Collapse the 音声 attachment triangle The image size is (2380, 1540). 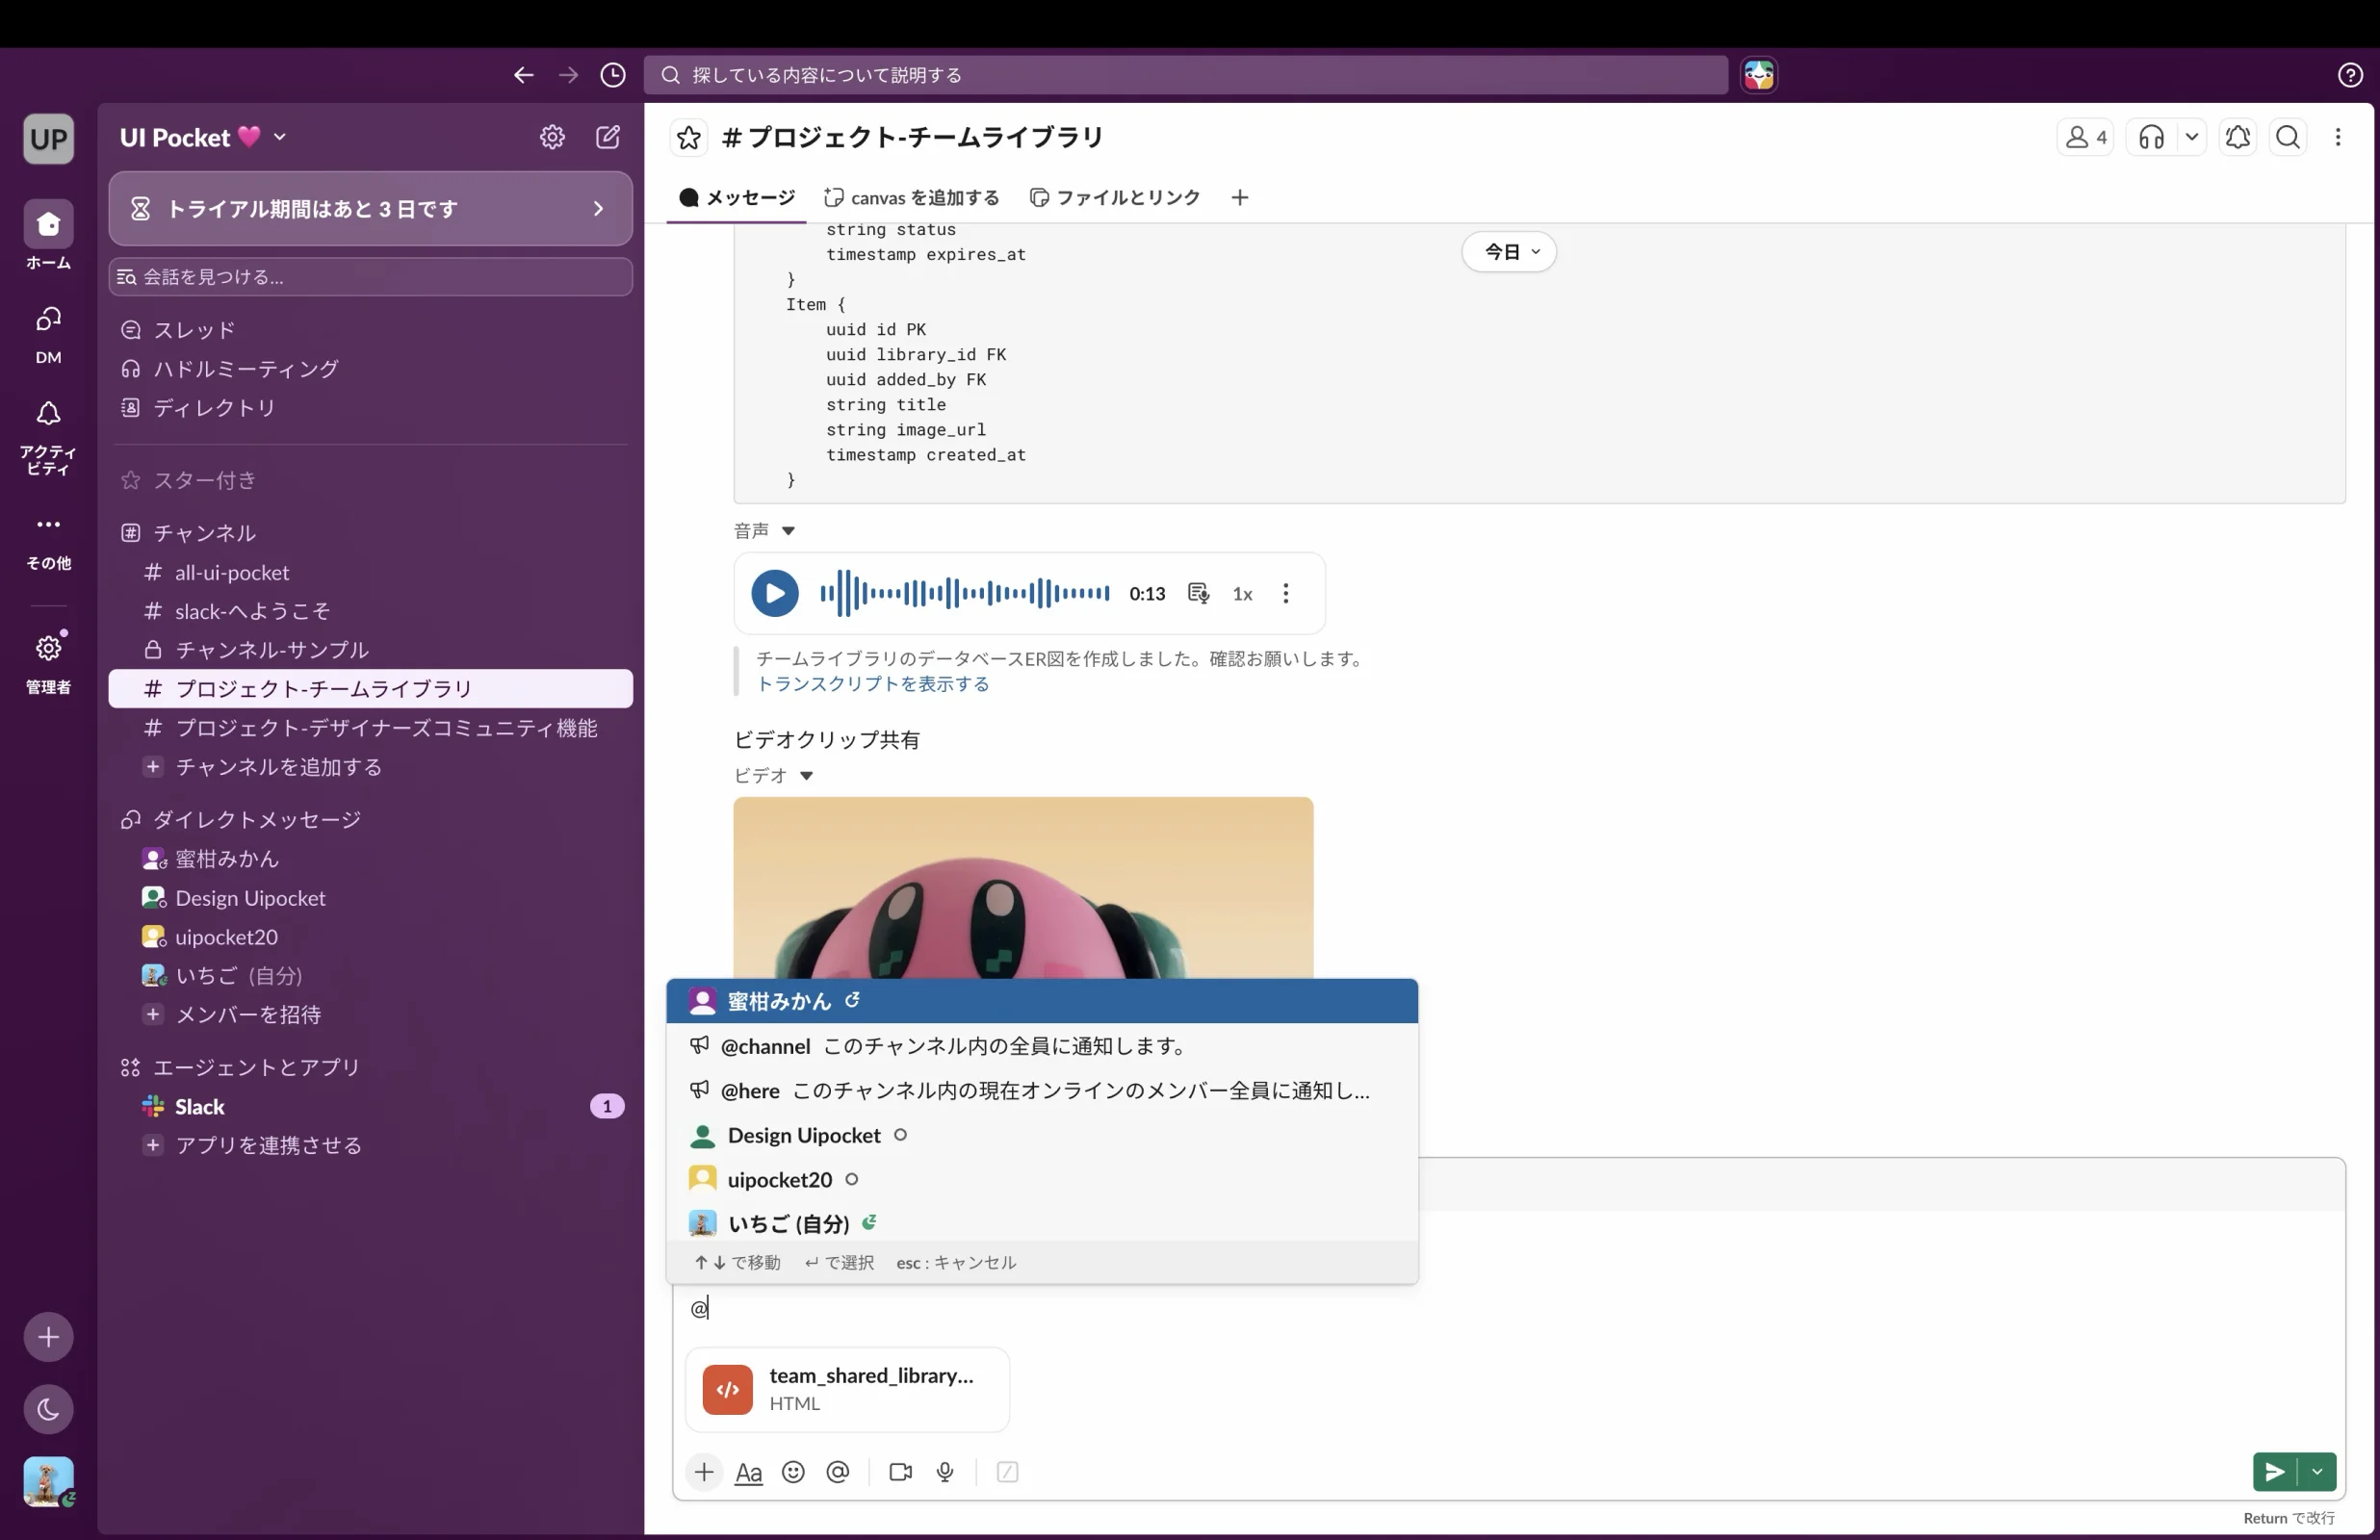click(x=788, y=531)
